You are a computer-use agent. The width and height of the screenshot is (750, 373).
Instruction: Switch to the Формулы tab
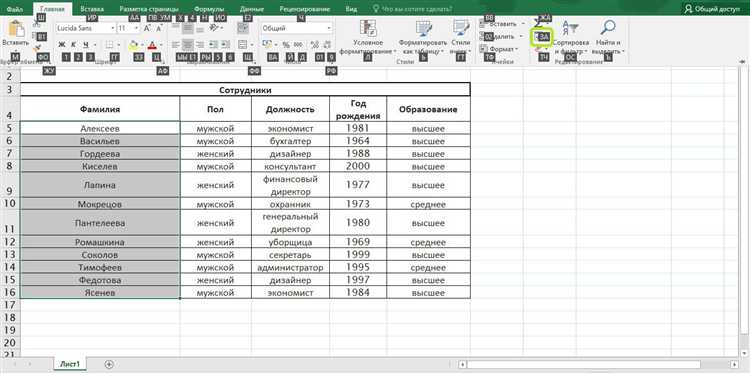(210, 9)
